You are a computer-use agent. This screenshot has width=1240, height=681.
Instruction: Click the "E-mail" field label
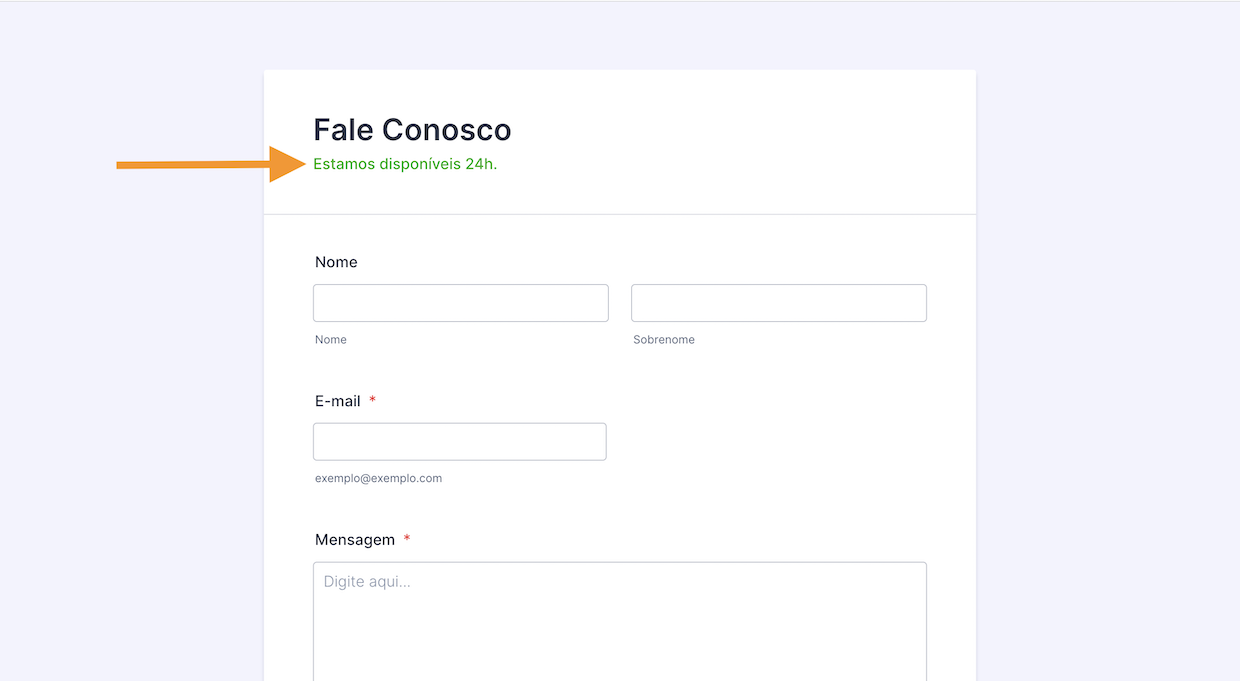338,401
